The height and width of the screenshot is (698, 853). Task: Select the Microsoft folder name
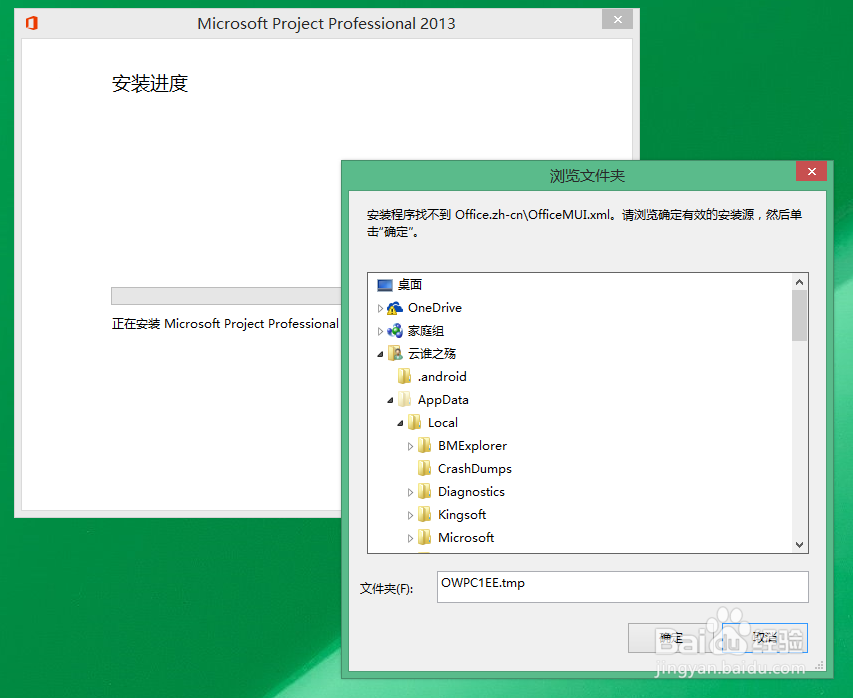(466, 538)
